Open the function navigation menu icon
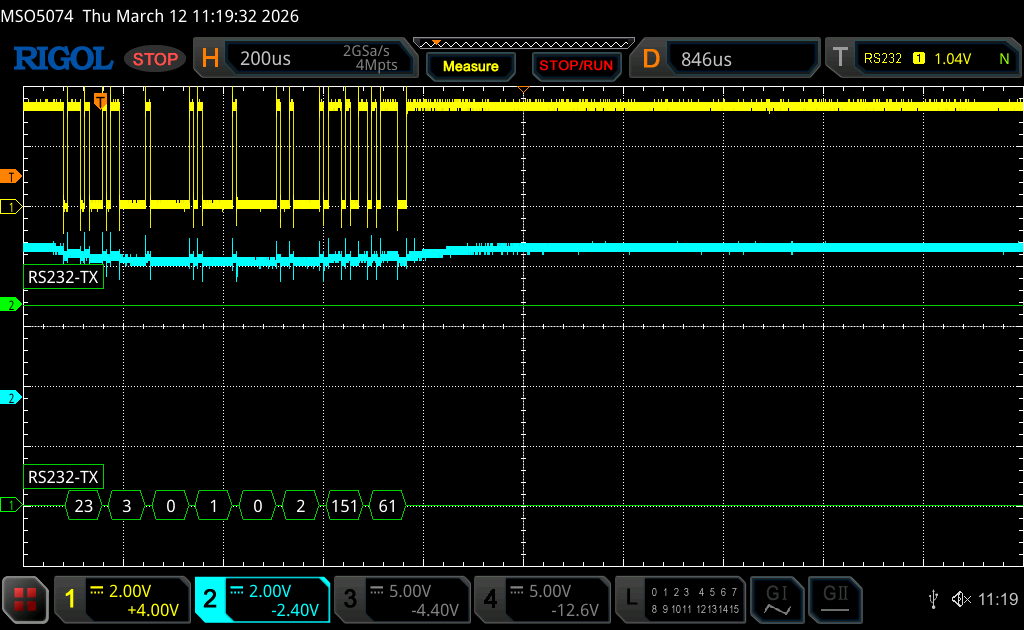The width and height of the screenshot is (1024, 630). [x=26, y=599]
